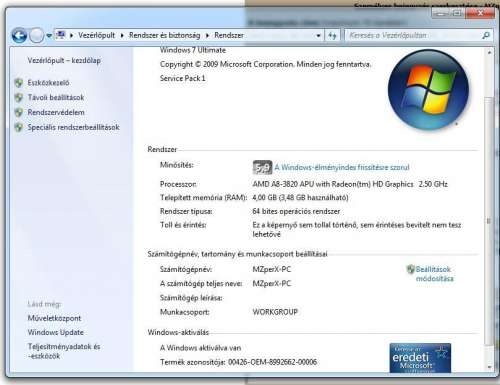The image size is (500, 385).
Task: Click the shield icon beside Távoli beállítások
Action: [x=19, y=98]
